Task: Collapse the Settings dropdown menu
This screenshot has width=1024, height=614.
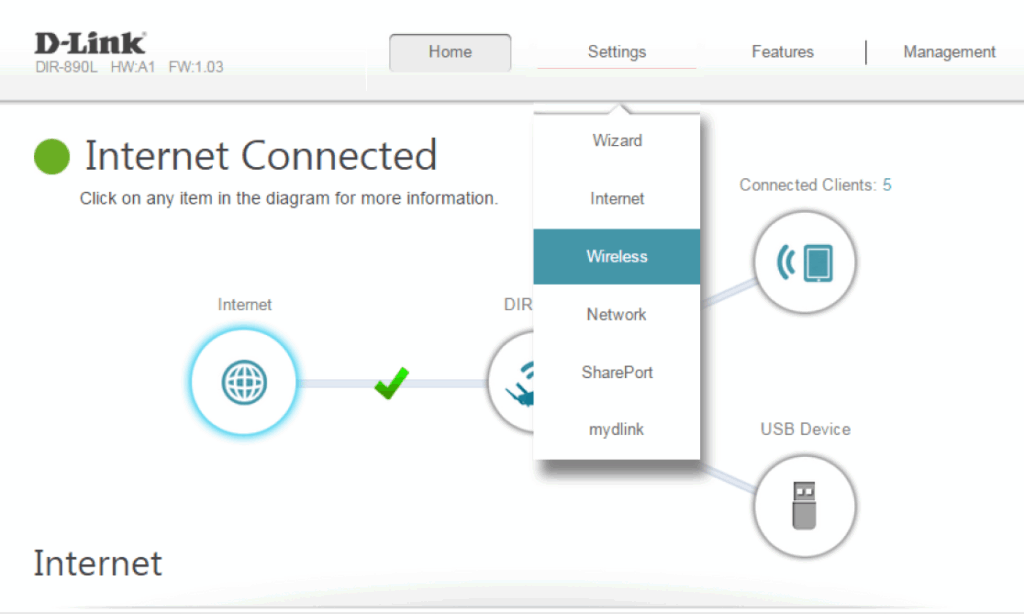Action: click(x=616, y=52)
